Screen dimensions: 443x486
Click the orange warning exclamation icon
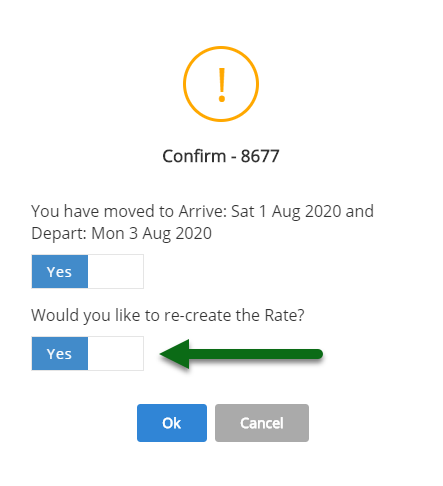tap(221, 84)
